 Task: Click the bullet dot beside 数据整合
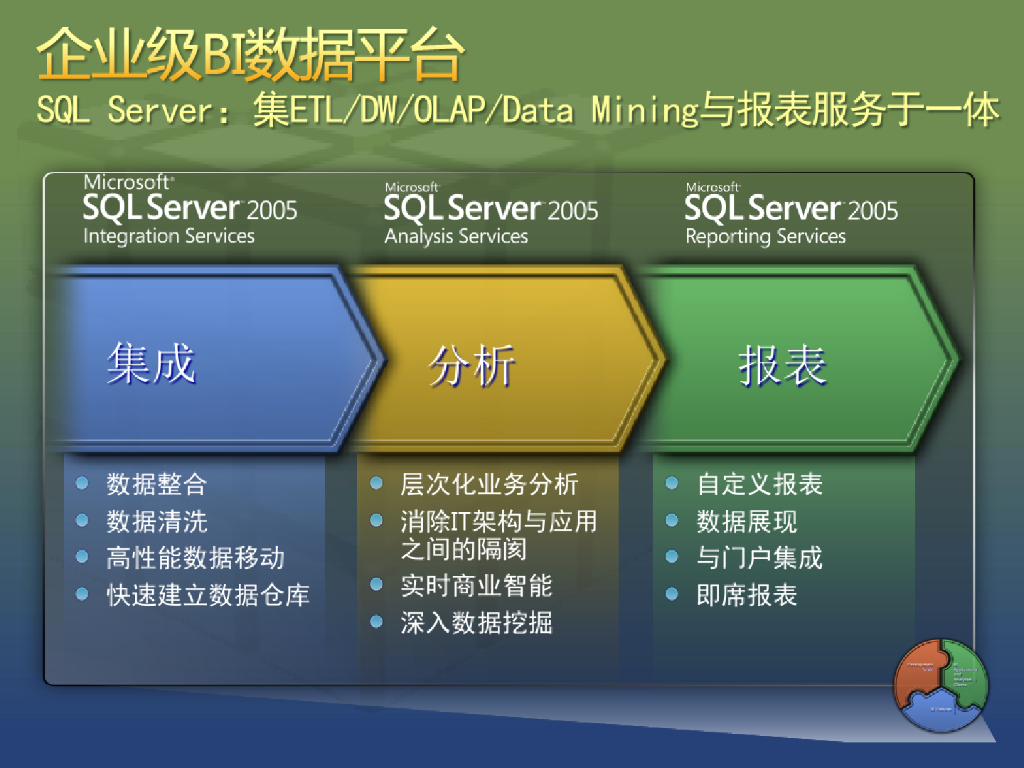[x=82, y=483]
